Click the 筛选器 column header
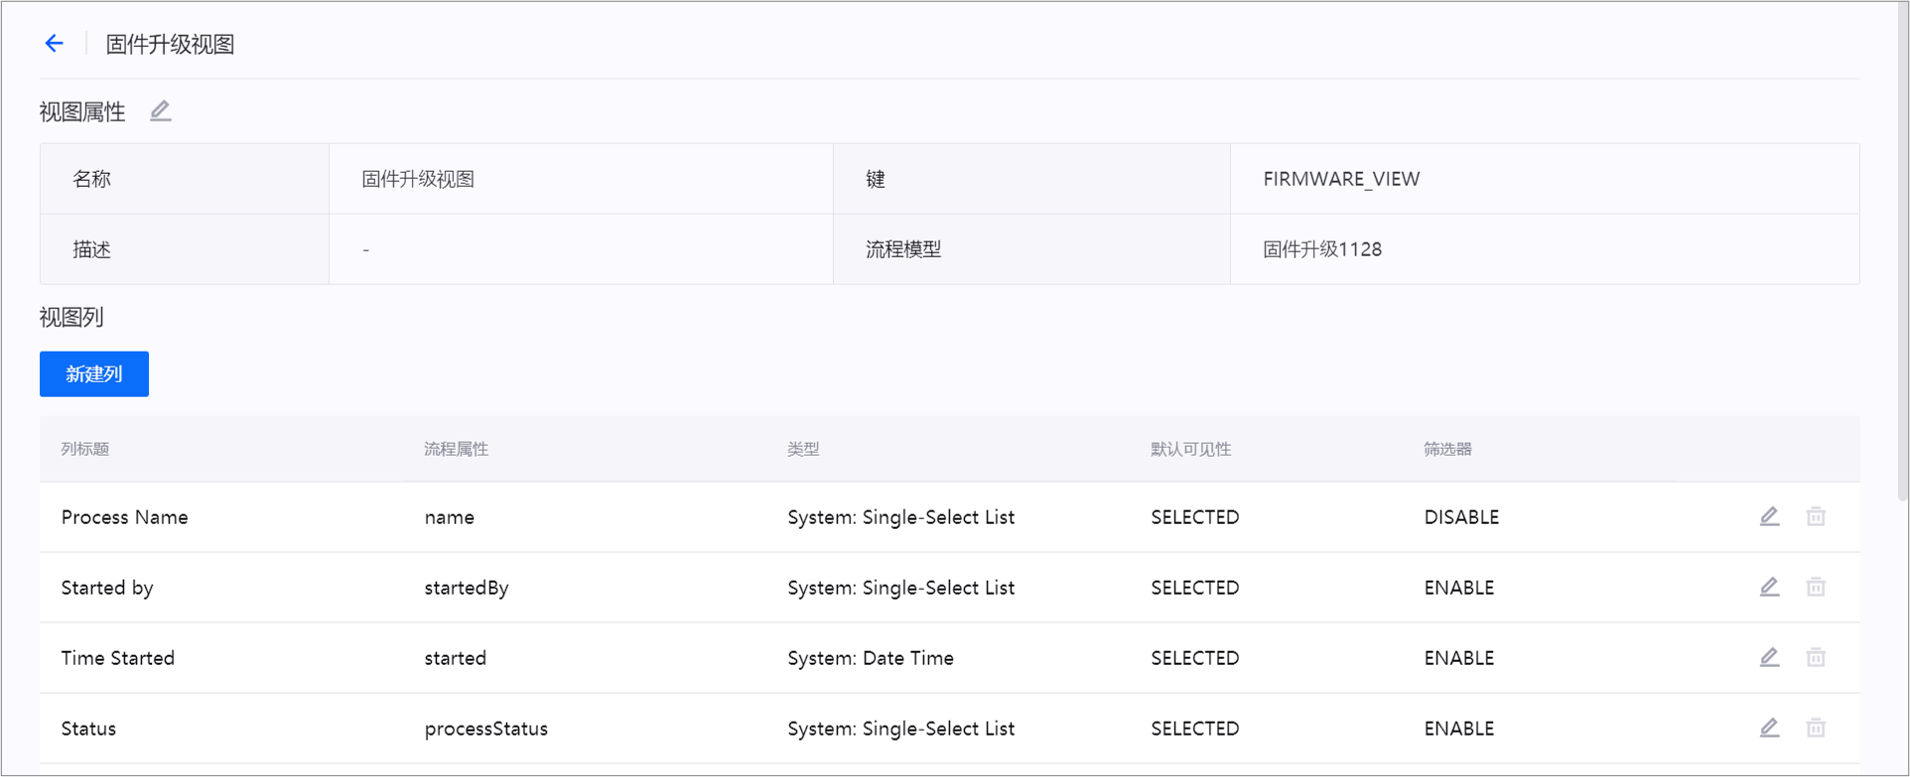1910x777 pixels. point(1447,449)
